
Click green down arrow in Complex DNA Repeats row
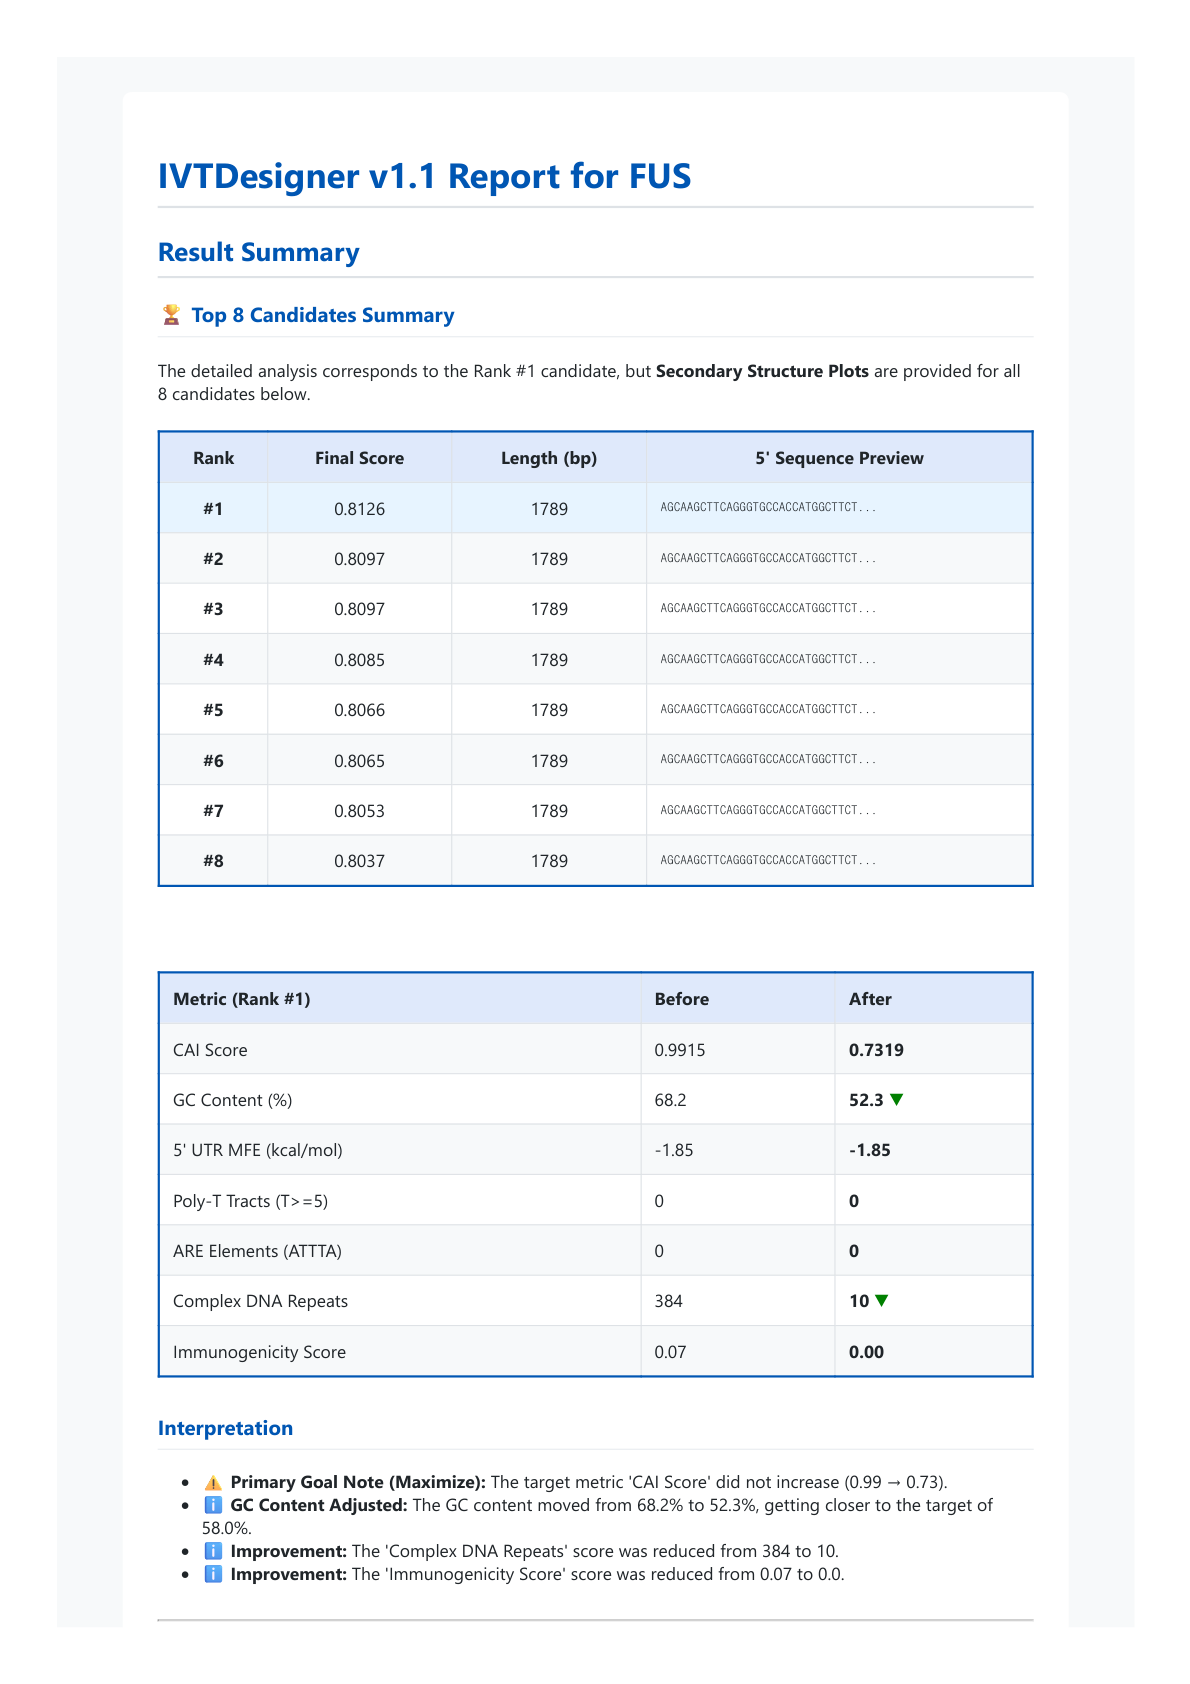point(881,1301)
